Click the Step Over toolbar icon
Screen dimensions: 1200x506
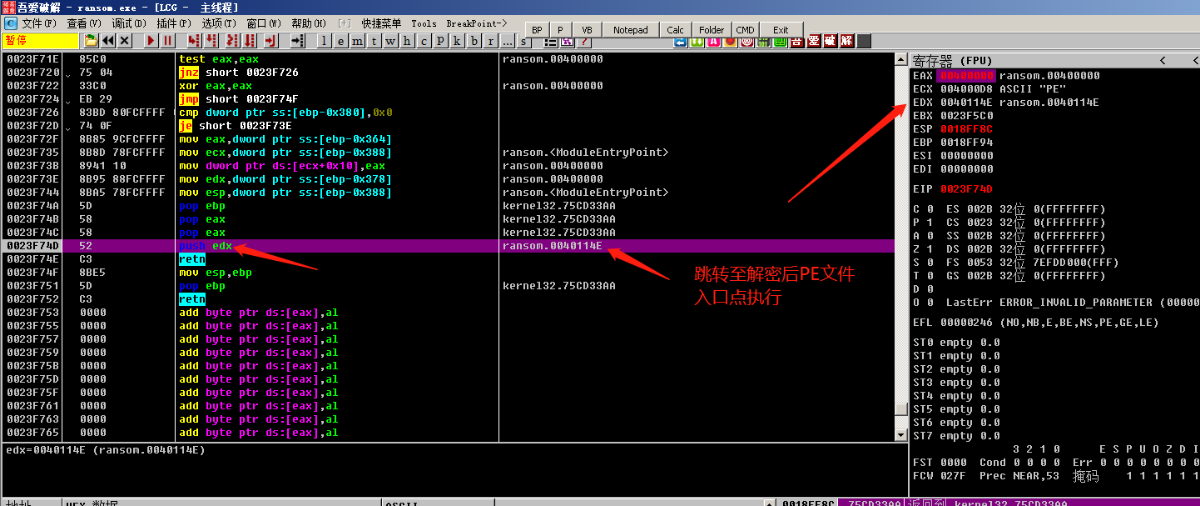211,41
